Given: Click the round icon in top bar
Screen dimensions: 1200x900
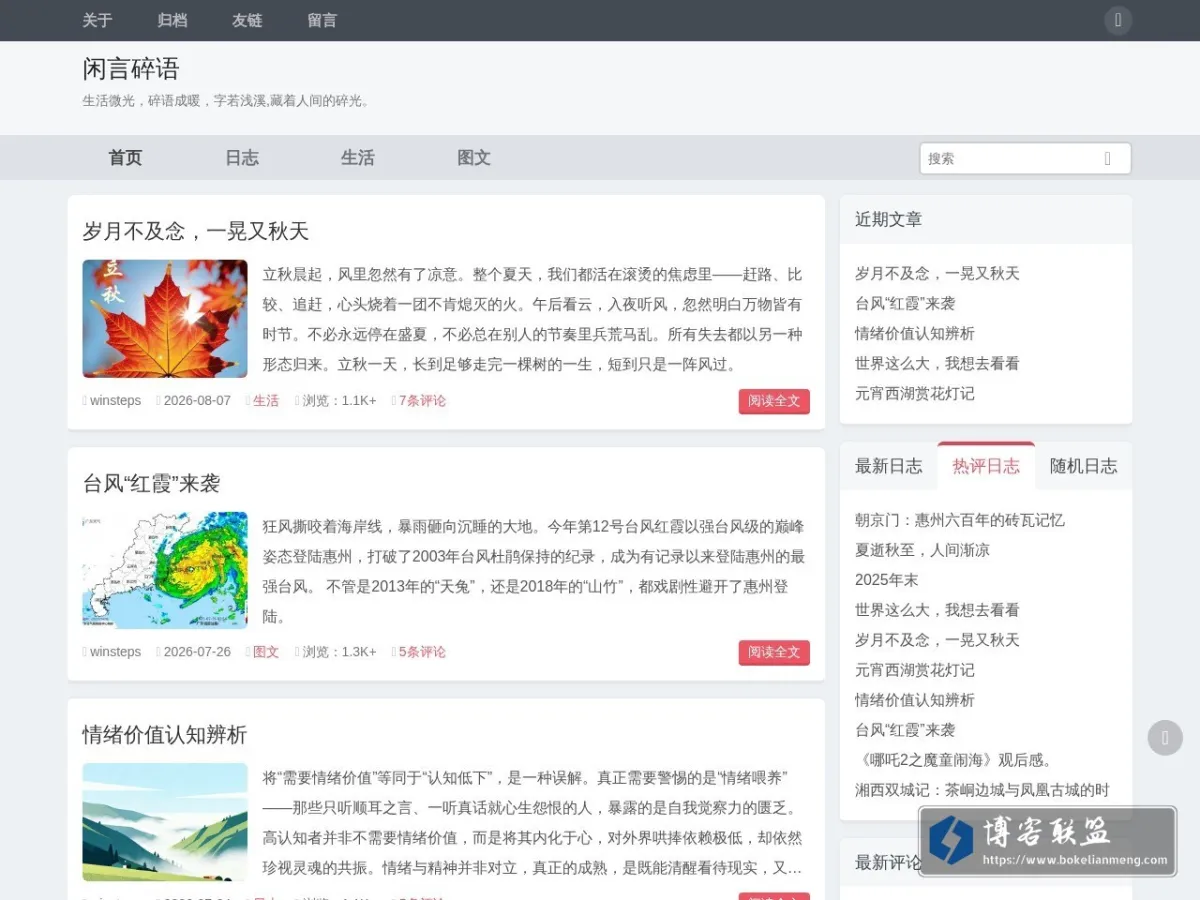Looking at the screenshot, I should (x=1118, y=20).
